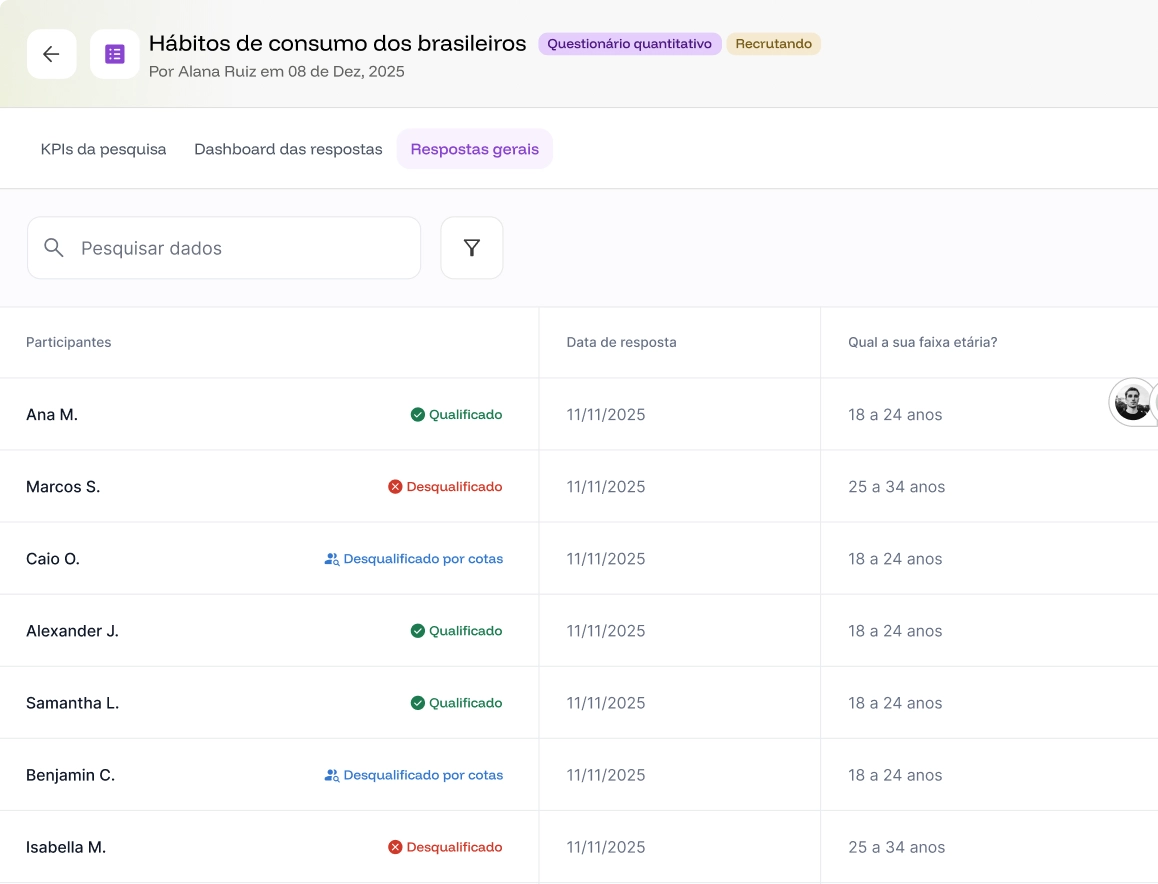Click Qual a sua faixa etária header
Screen dimensions: 1158x884
point(922,342)
